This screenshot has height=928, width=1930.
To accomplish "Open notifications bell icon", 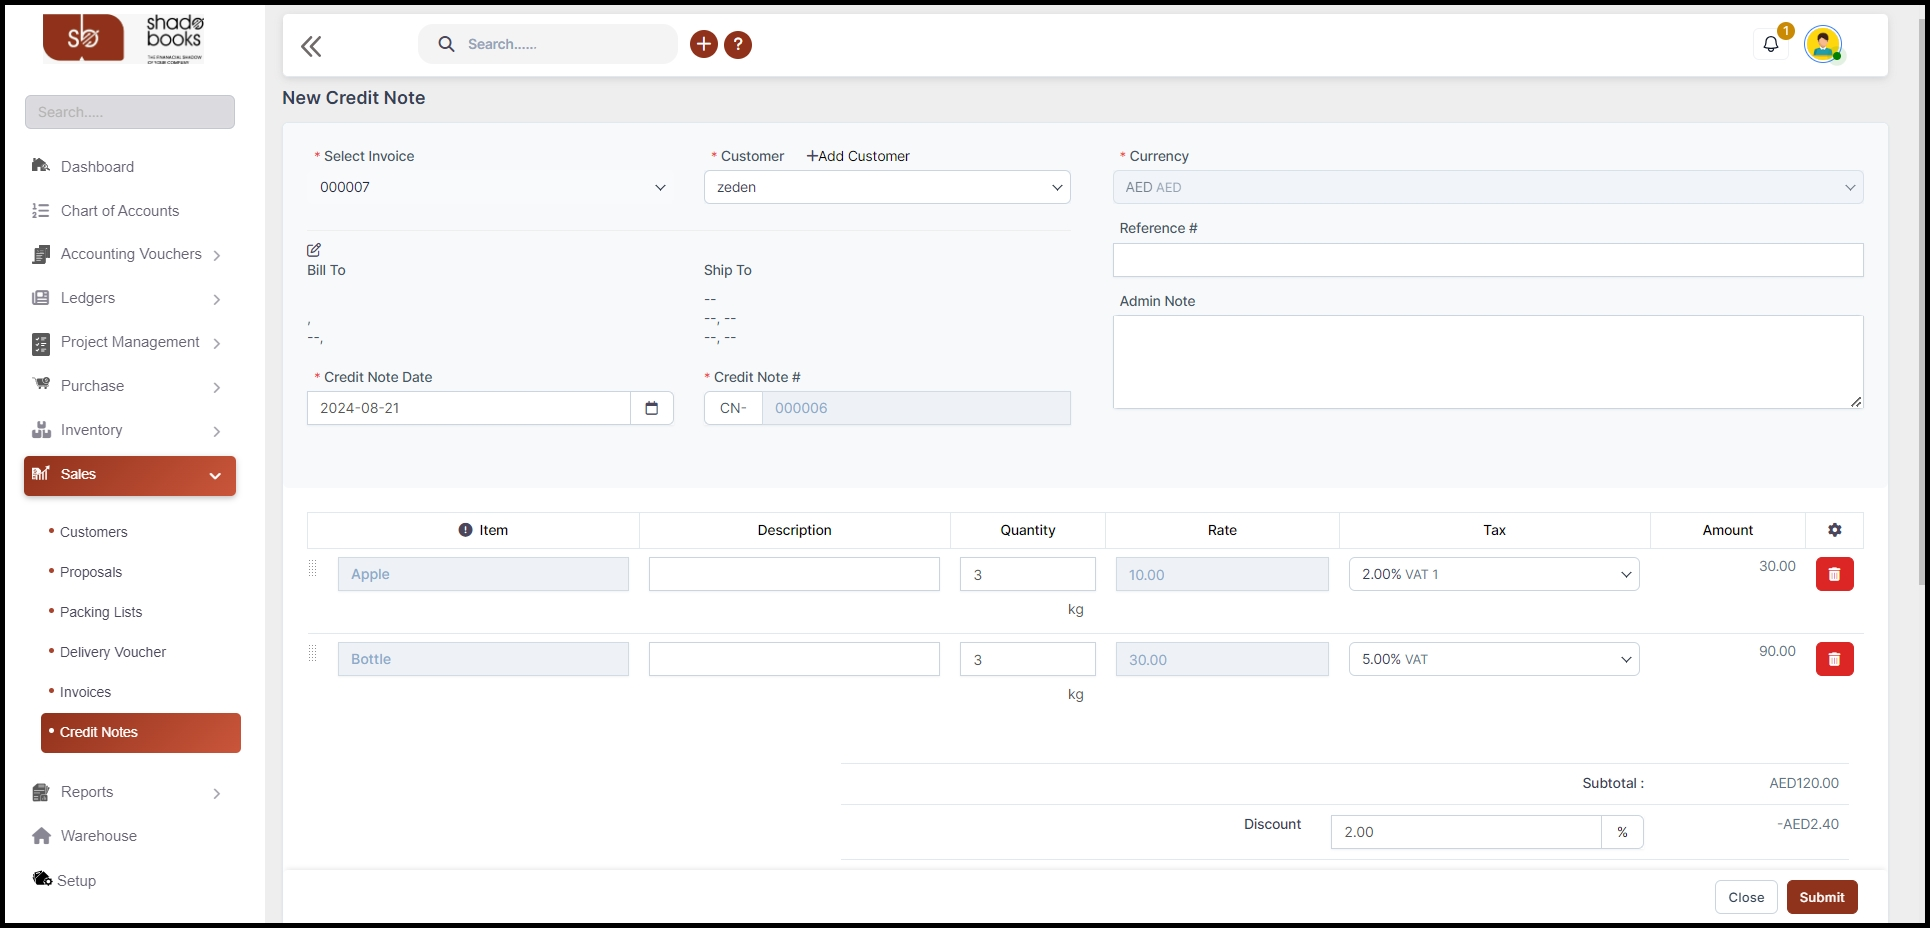I will click(1771, 44).
